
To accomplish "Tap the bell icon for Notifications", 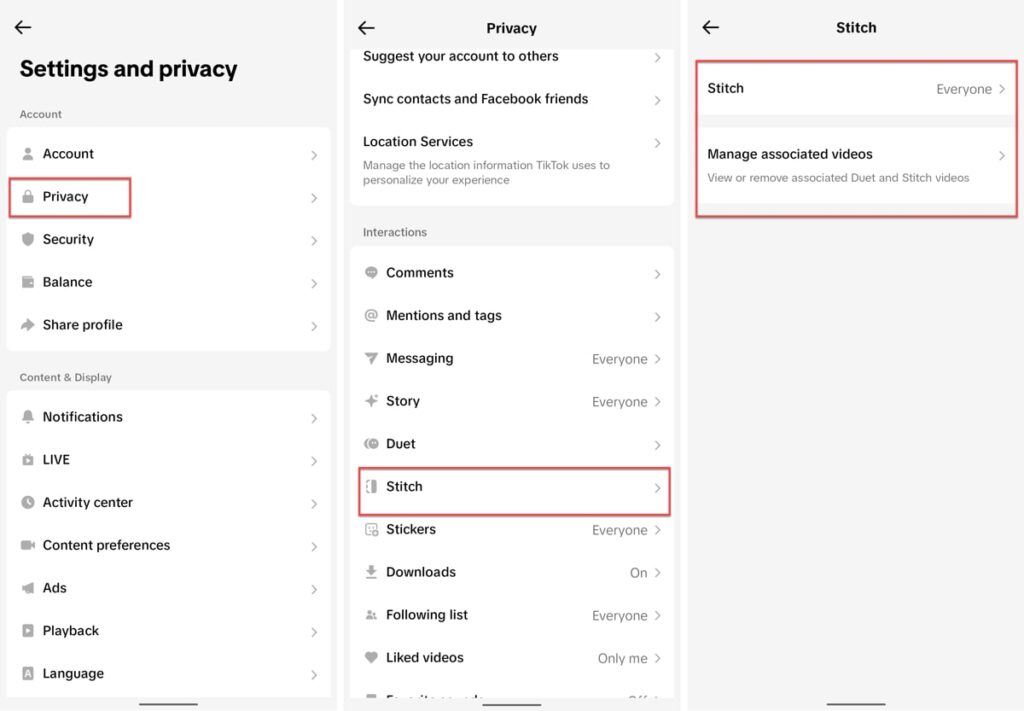I will point(28,417).
